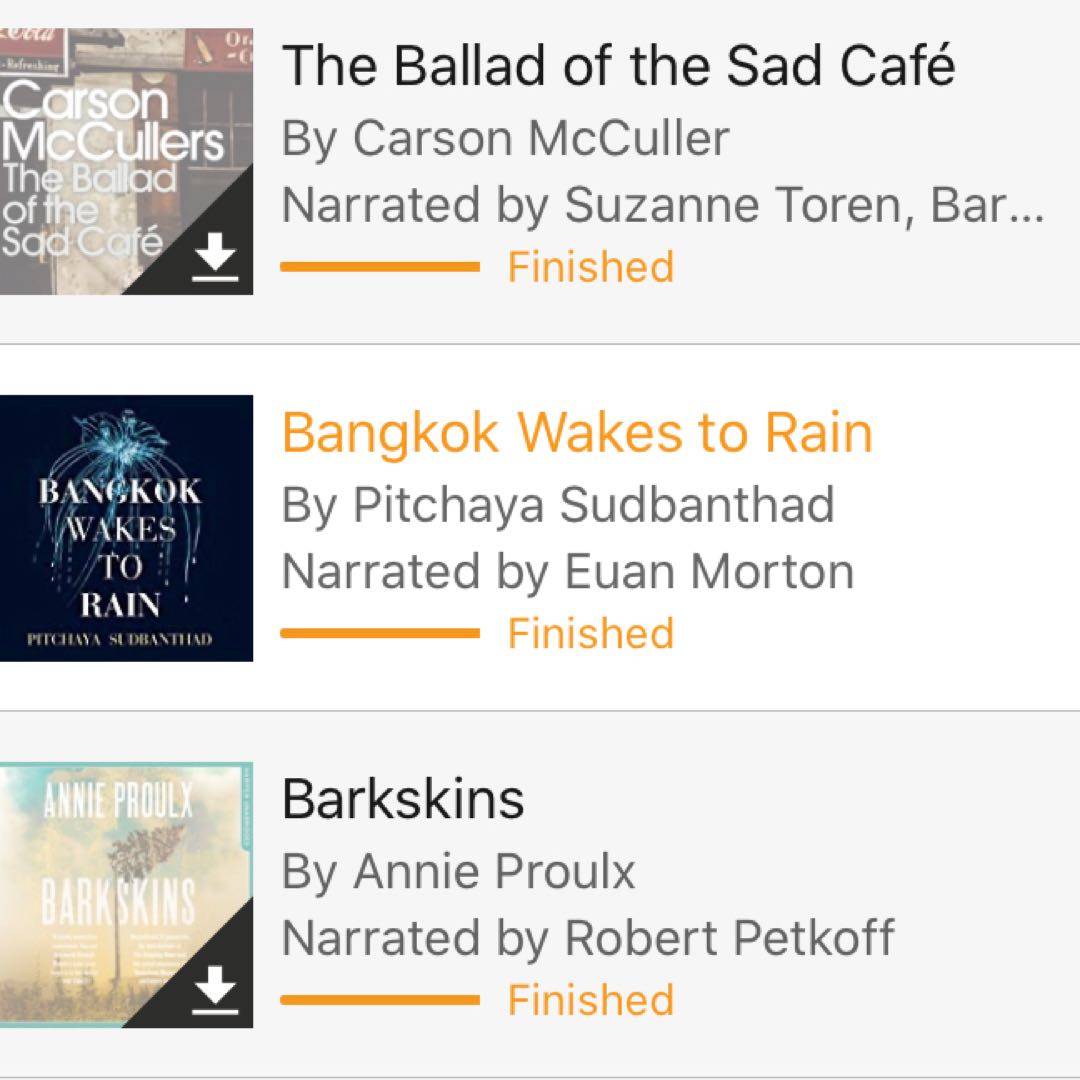
Task: Tap Narrated by Euan Morton line
Action: (567, 572)
